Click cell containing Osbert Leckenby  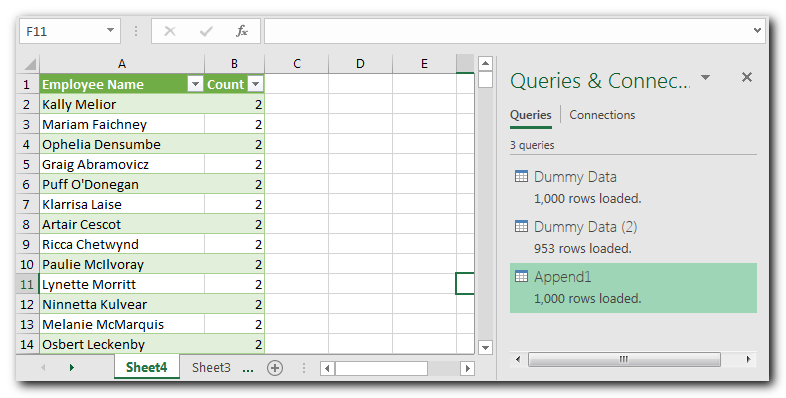[x=122, y=344]
